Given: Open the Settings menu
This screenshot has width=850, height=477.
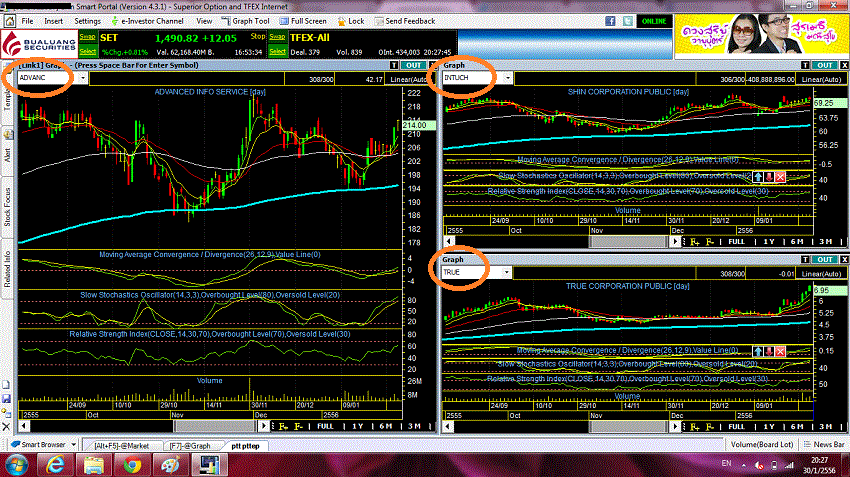Looking at the screenshot, I should (x=87, y=21).
